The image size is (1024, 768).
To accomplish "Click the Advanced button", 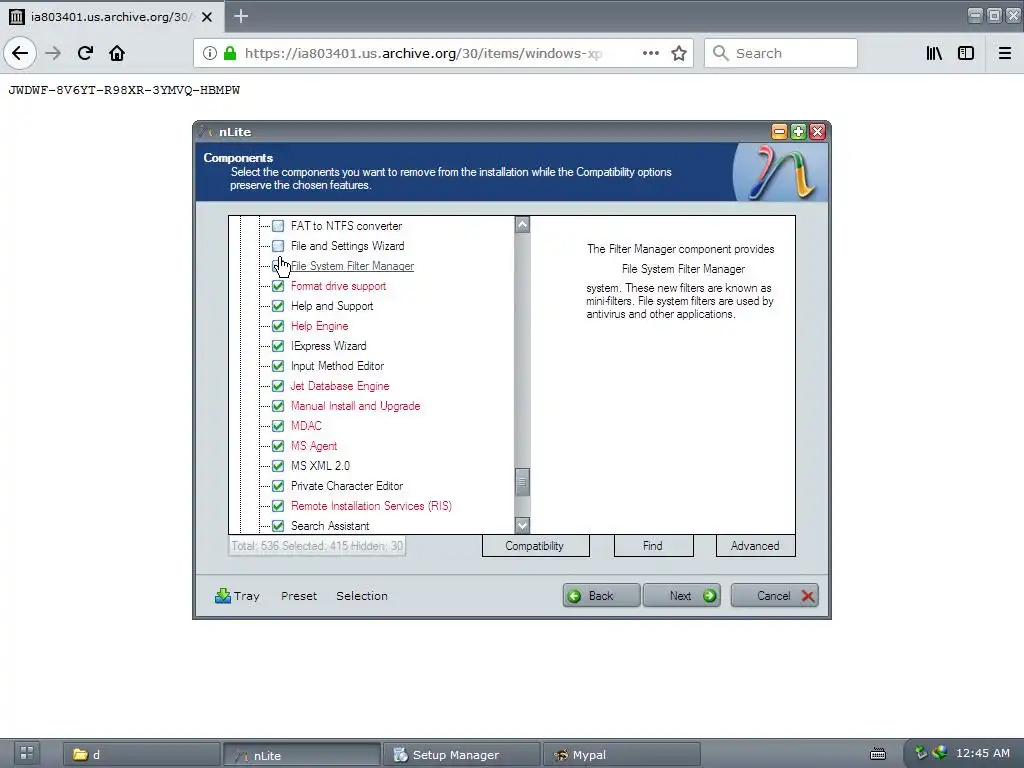I will 756,546.
